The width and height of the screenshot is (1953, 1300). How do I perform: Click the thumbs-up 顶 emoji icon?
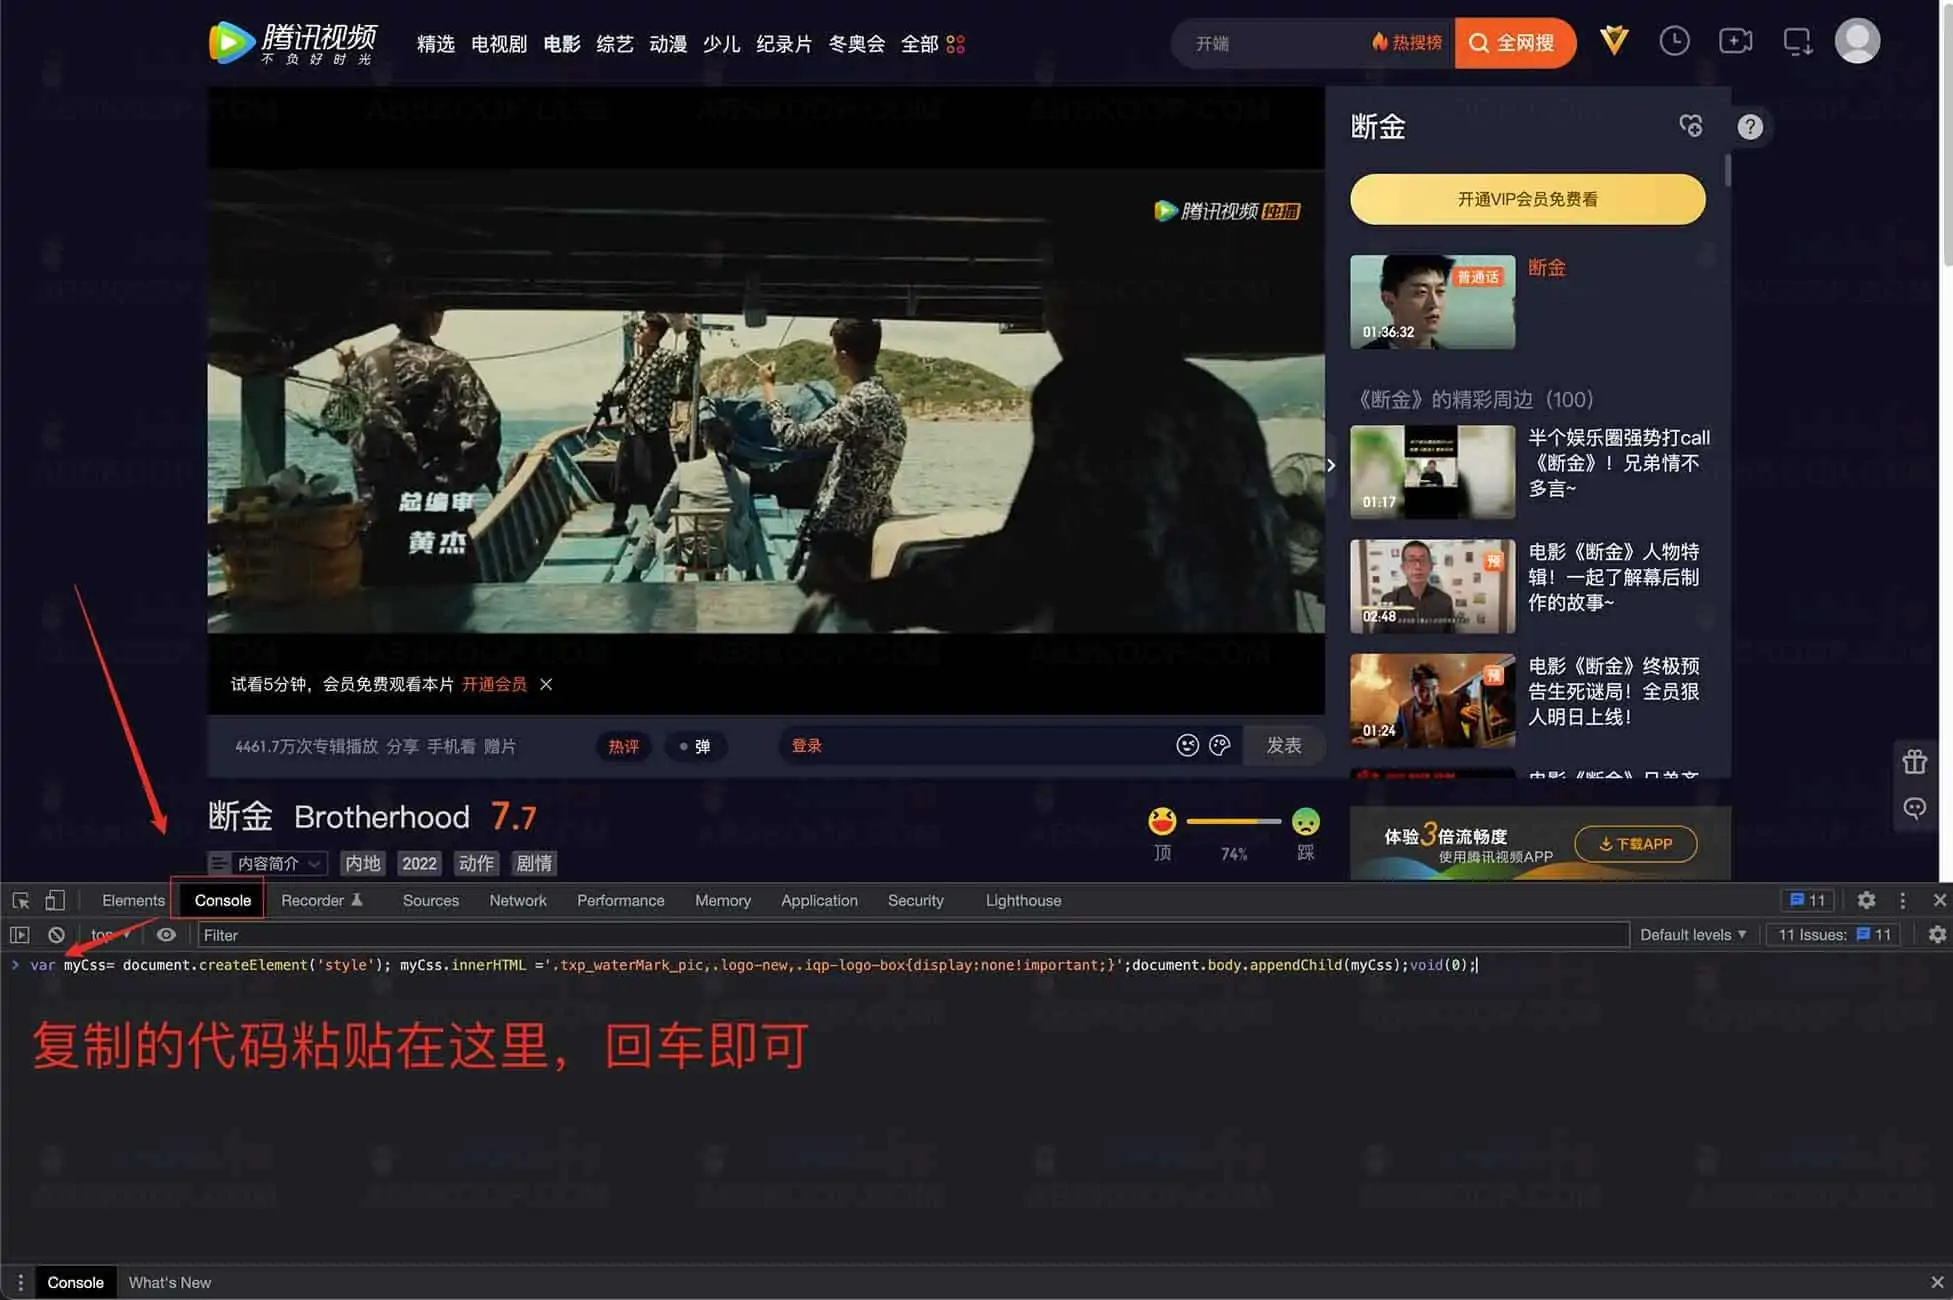(x=1162, y=822)
